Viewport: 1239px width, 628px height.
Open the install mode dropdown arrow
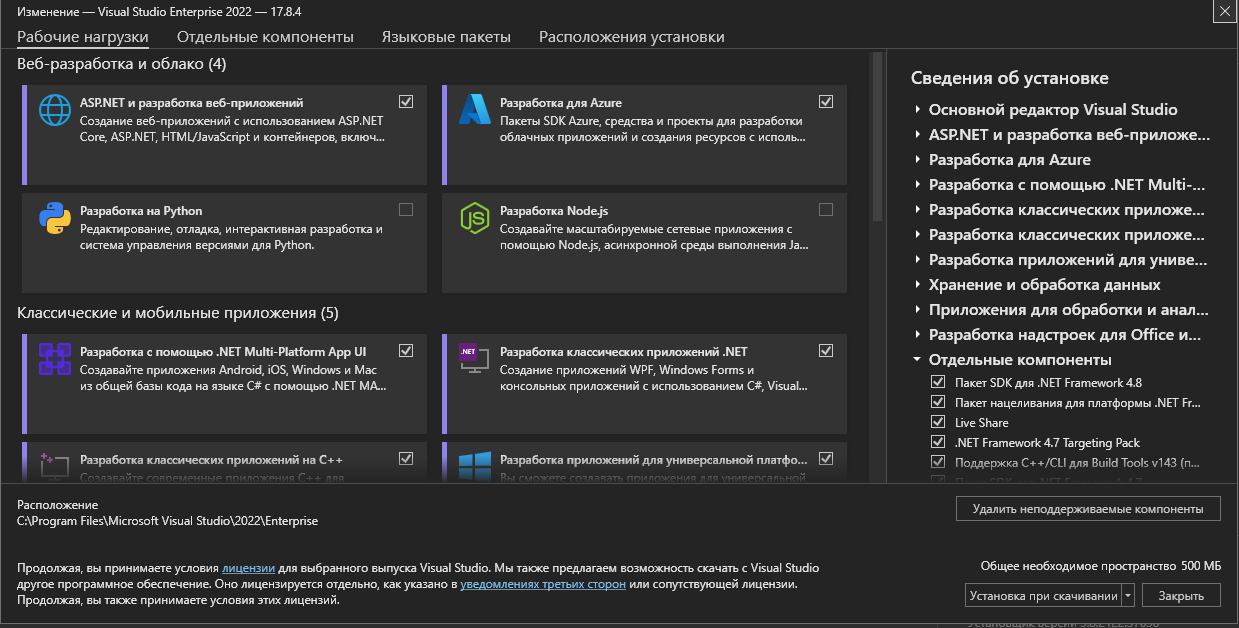click(1128, 596)
